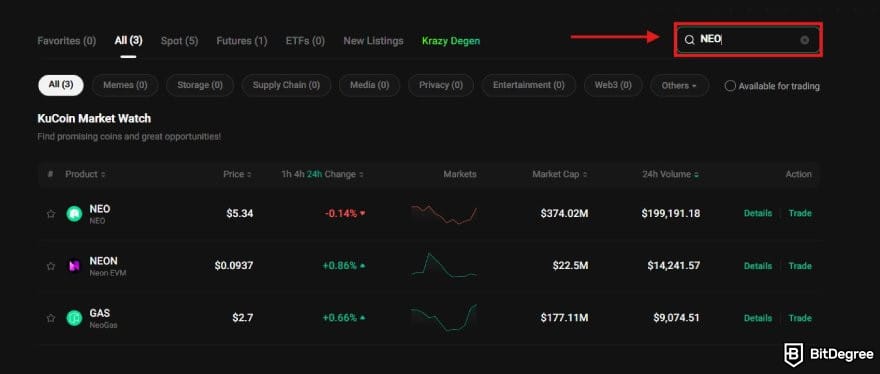The height and width of the screenshot is (374, 880).
Task: Open Details for GAS
Action: pos(758,318)
